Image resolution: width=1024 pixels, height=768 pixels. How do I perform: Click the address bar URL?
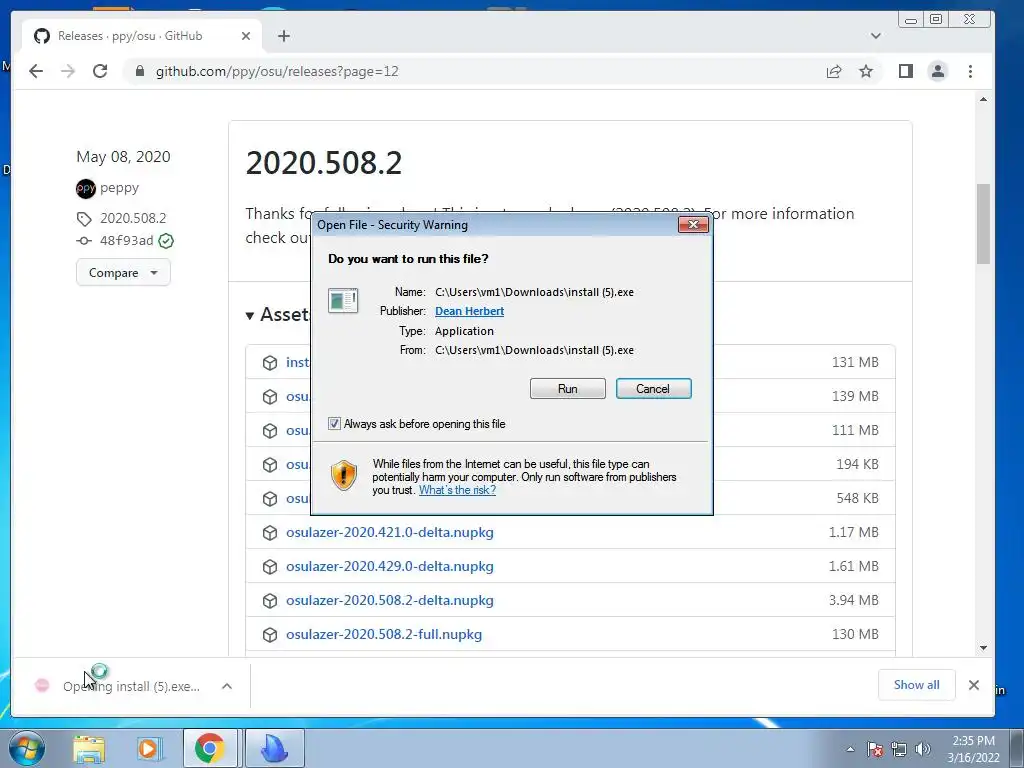(x=277, y=71)
